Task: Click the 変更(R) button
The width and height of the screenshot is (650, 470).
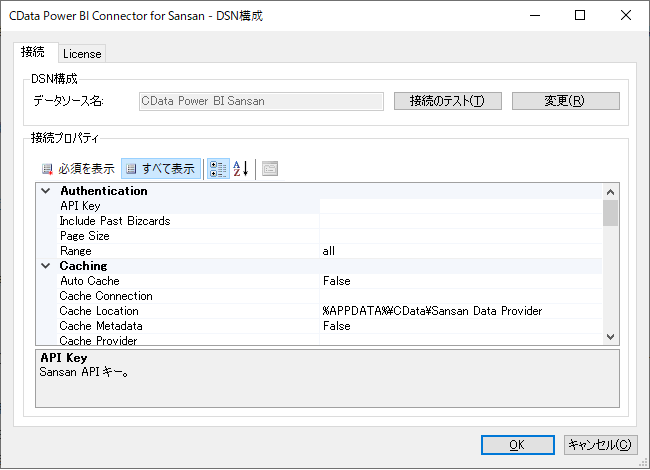Action: 565,101
